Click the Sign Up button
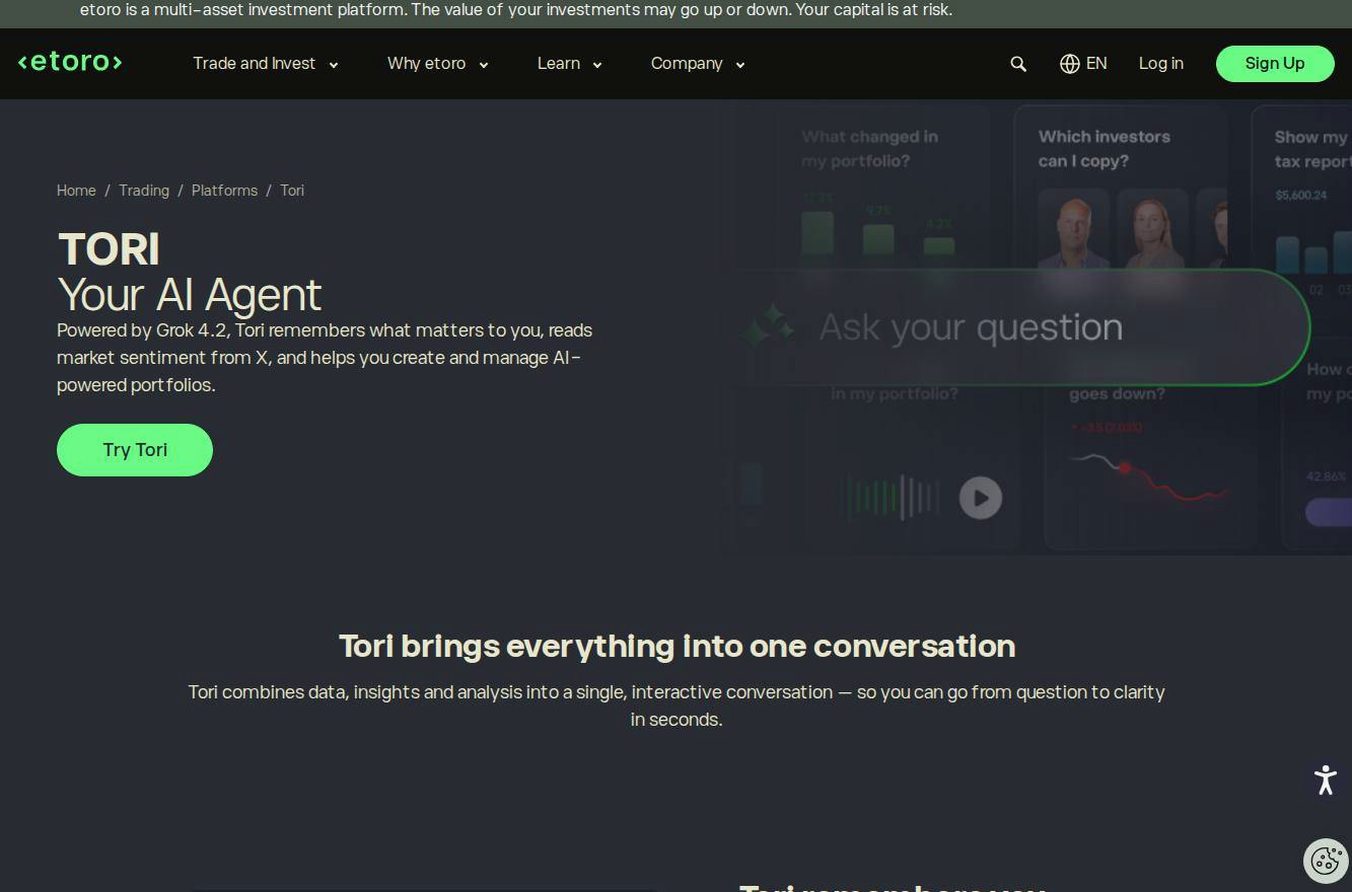Screen dimensions: 1352x892 1275,63
